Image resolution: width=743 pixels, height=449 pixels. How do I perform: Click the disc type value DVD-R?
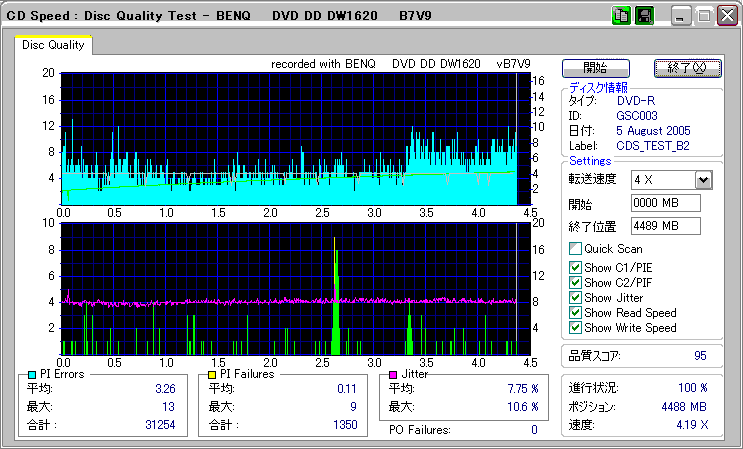(636, 101)
